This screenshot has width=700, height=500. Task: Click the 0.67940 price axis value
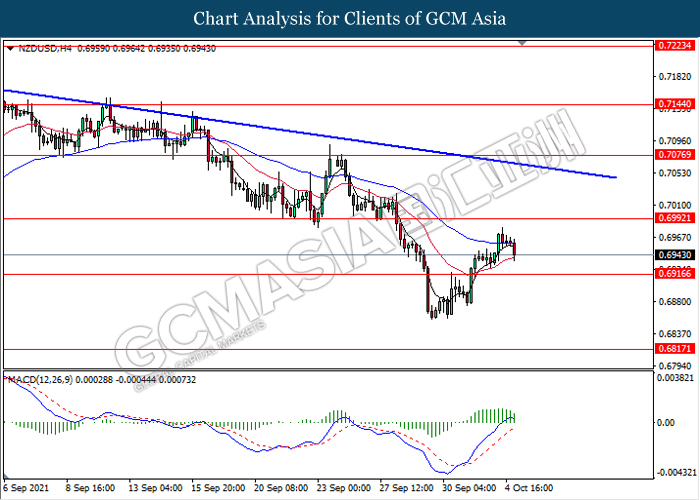pyautogui.click(x=675, y=366)
